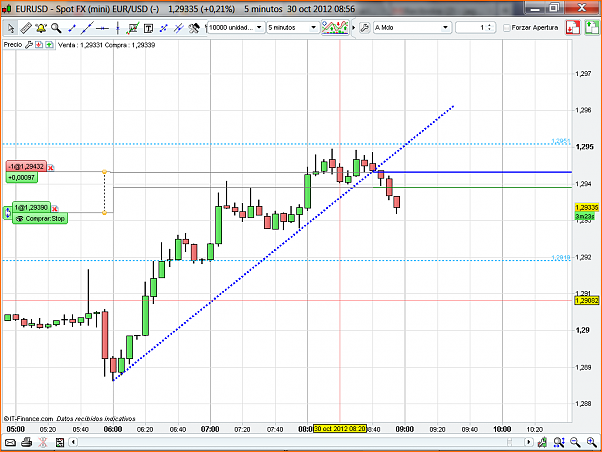
Task: Open the hammer and wrench tools icon
Action: (194, 28)
